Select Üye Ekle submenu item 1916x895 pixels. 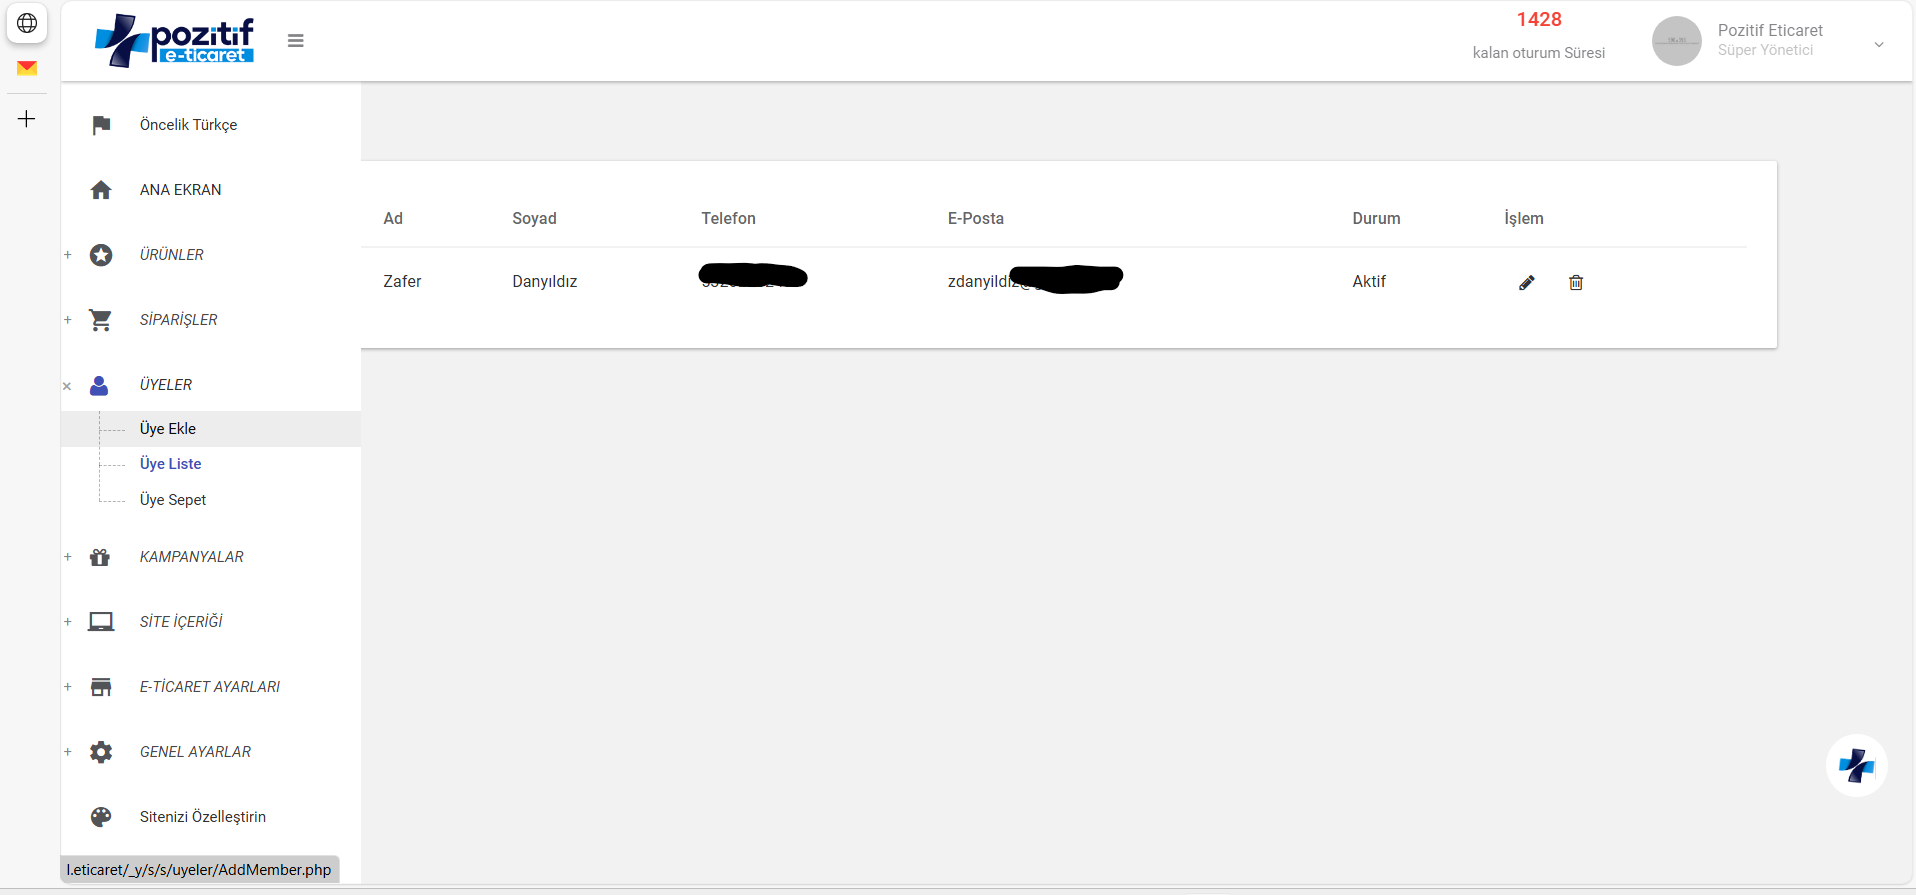(168, 429)
